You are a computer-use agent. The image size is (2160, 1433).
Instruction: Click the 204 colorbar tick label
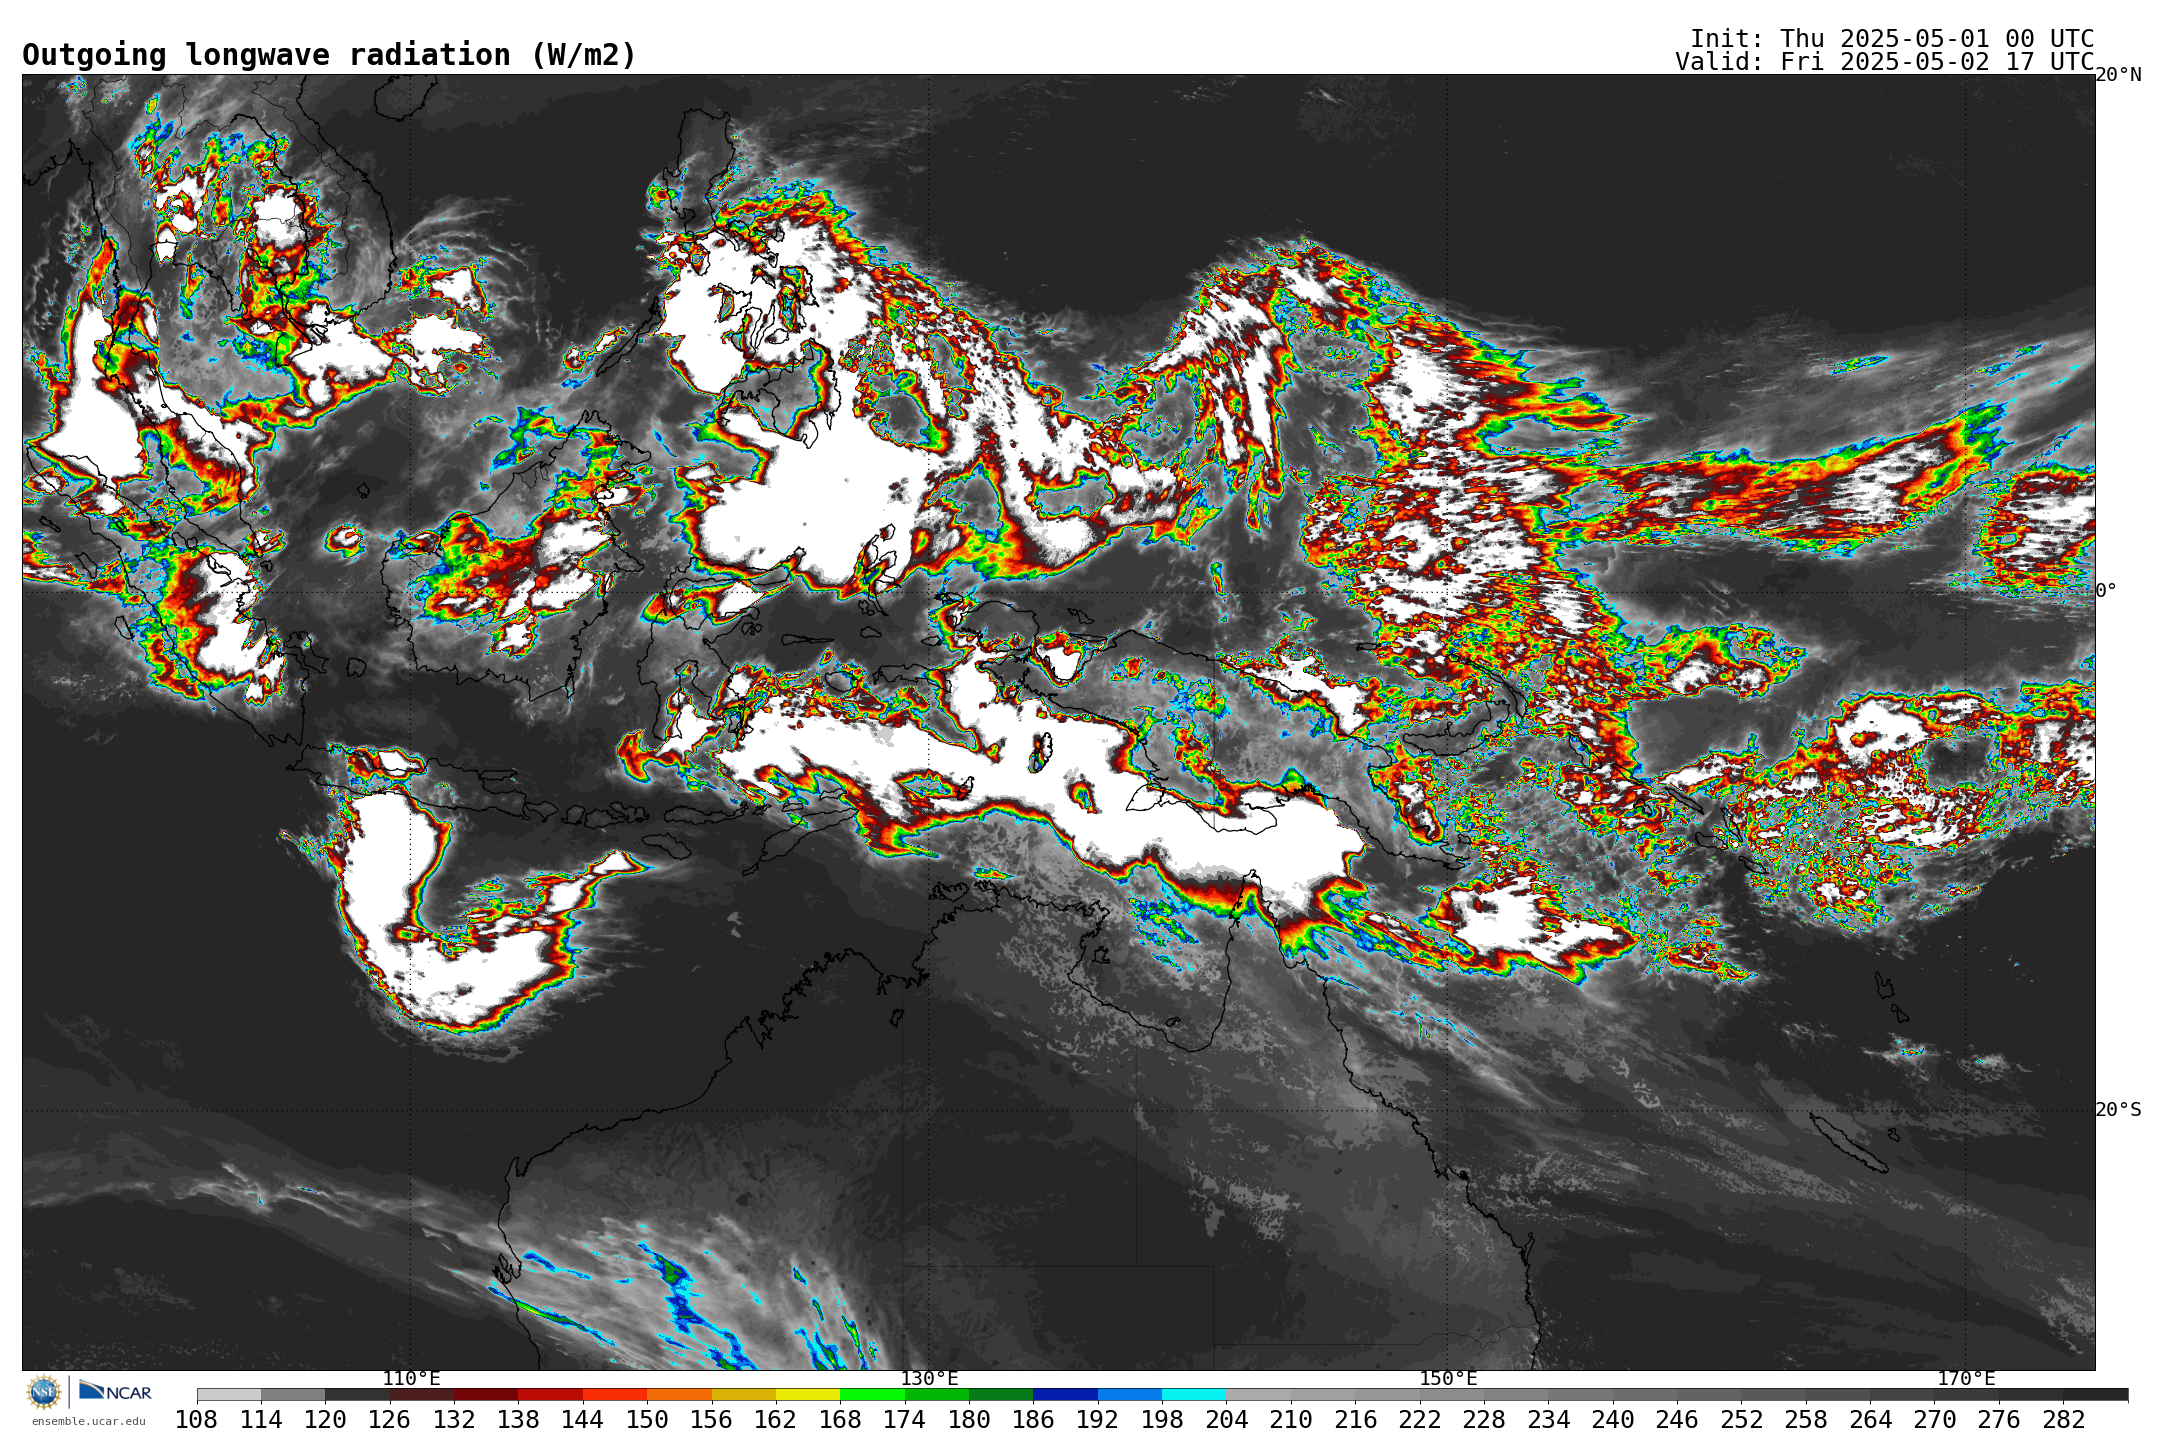click(x=1226, y=1420)
